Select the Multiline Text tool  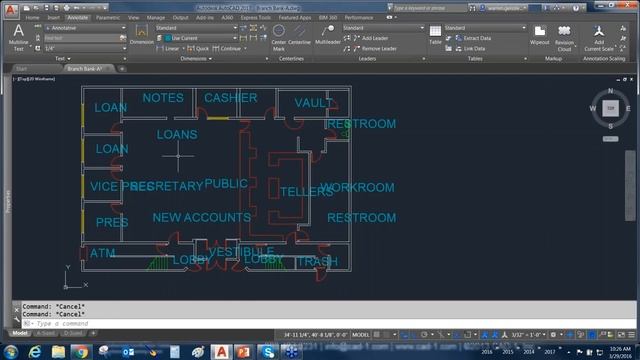click(x=18, y=37)
